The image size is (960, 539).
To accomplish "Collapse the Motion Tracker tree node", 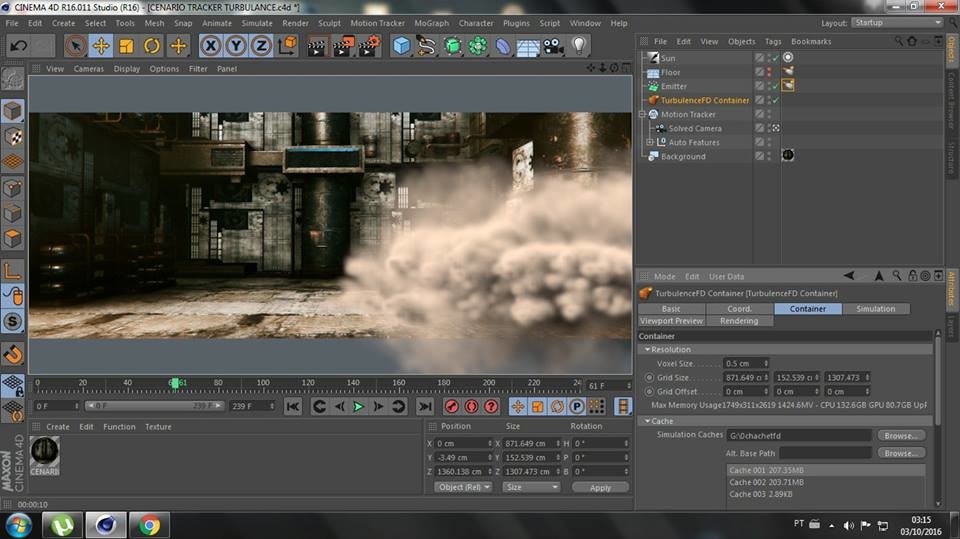I will pos(642,115).
